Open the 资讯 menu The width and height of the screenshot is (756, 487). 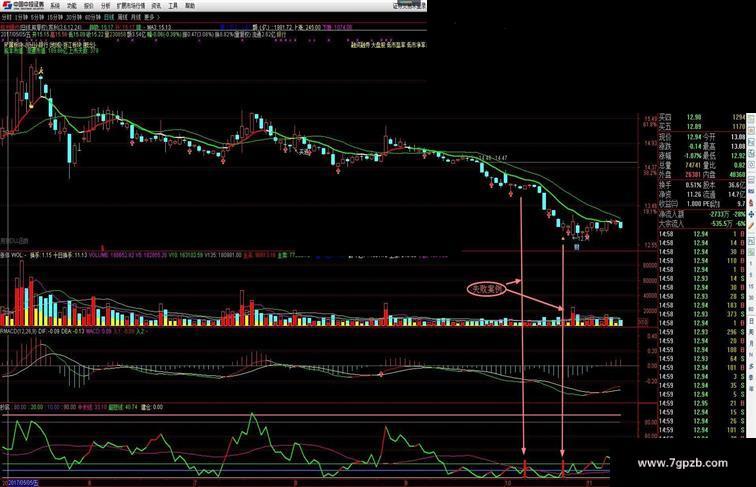156,6
